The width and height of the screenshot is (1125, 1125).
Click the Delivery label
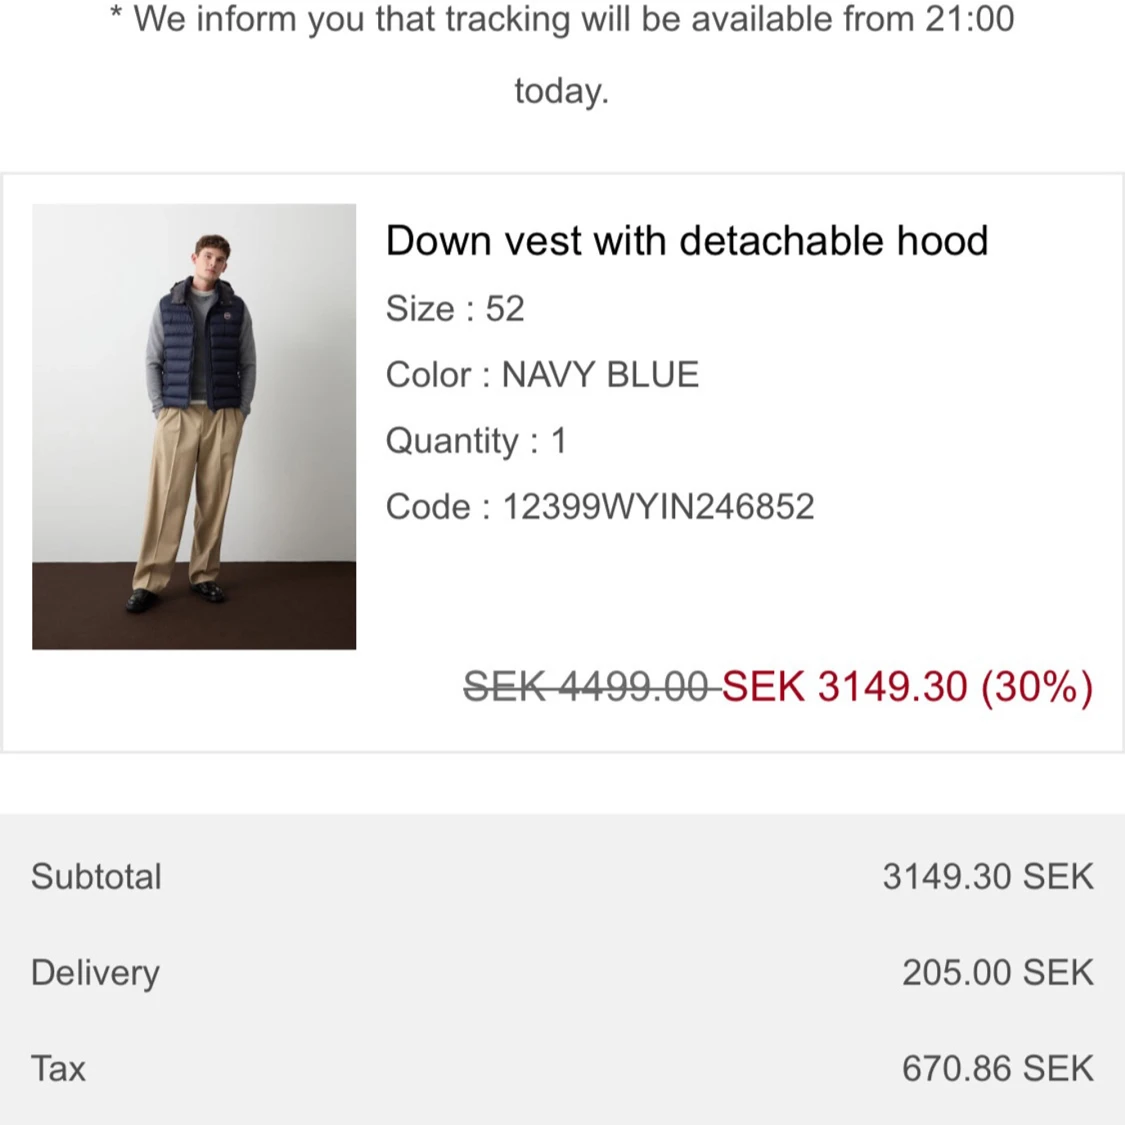95,973
